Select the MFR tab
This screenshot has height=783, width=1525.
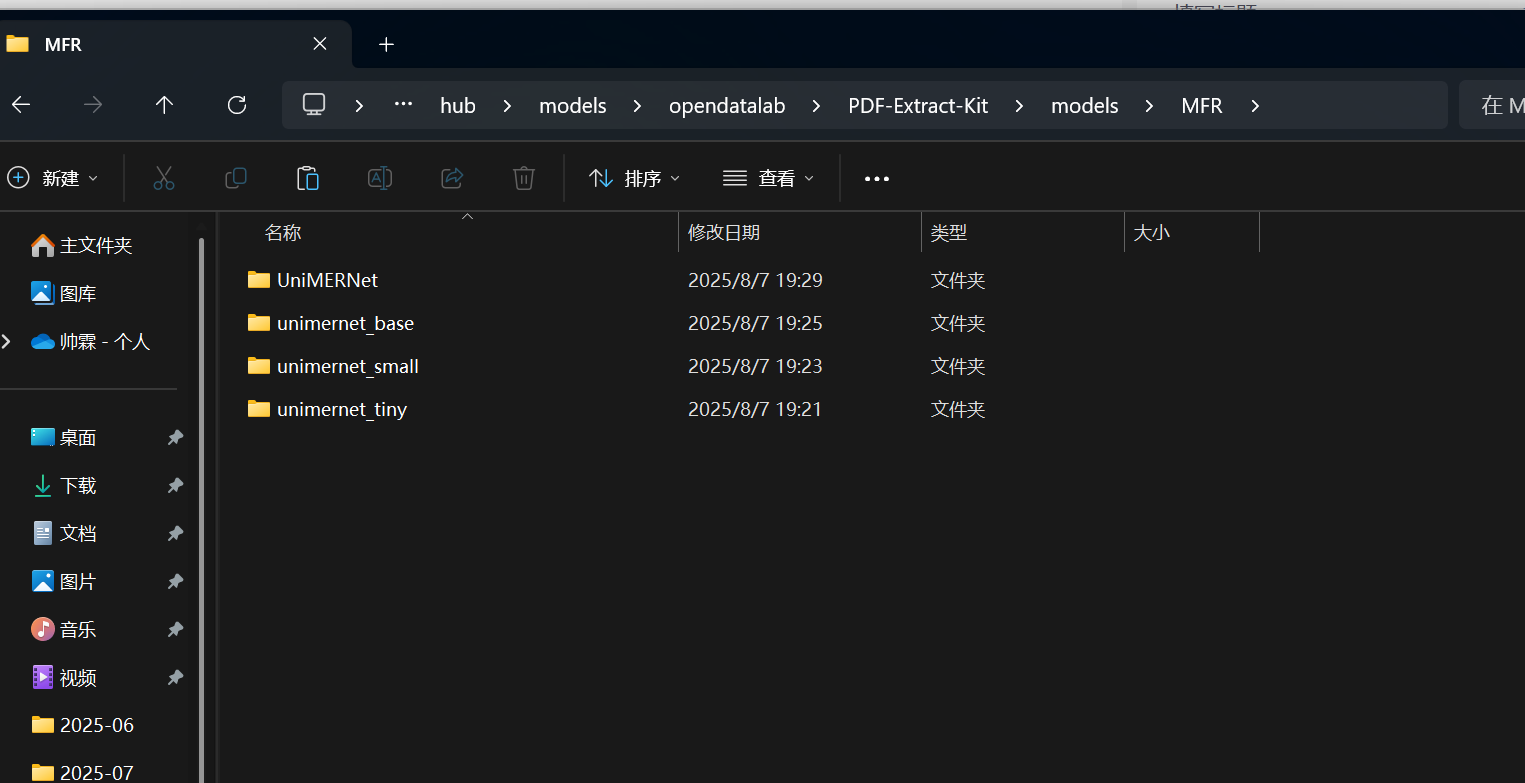pos(175,44)
